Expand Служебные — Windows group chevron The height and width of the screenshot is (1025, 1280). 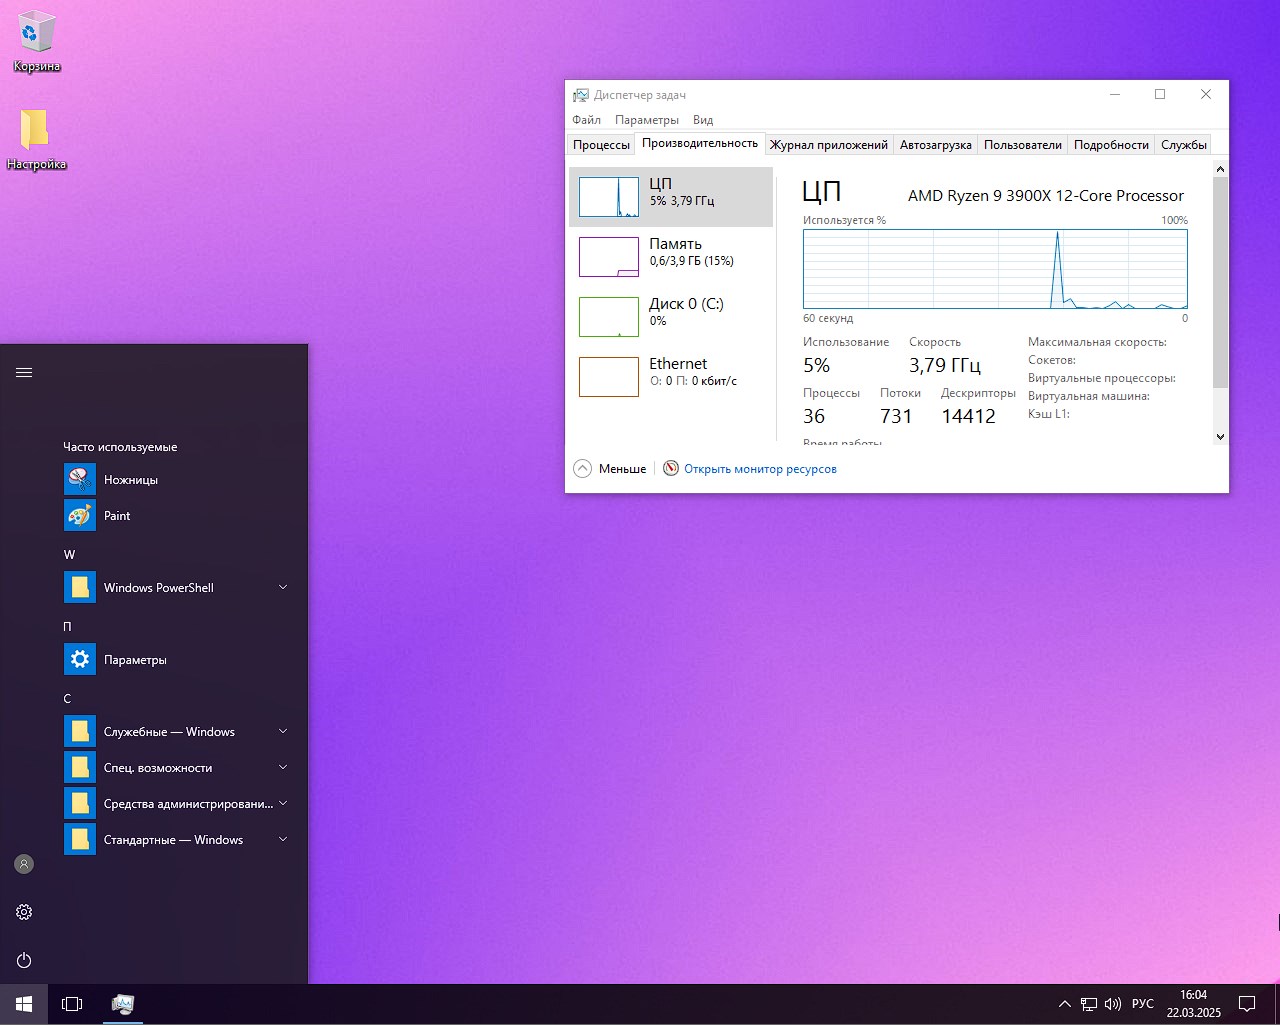coord(283,731)
